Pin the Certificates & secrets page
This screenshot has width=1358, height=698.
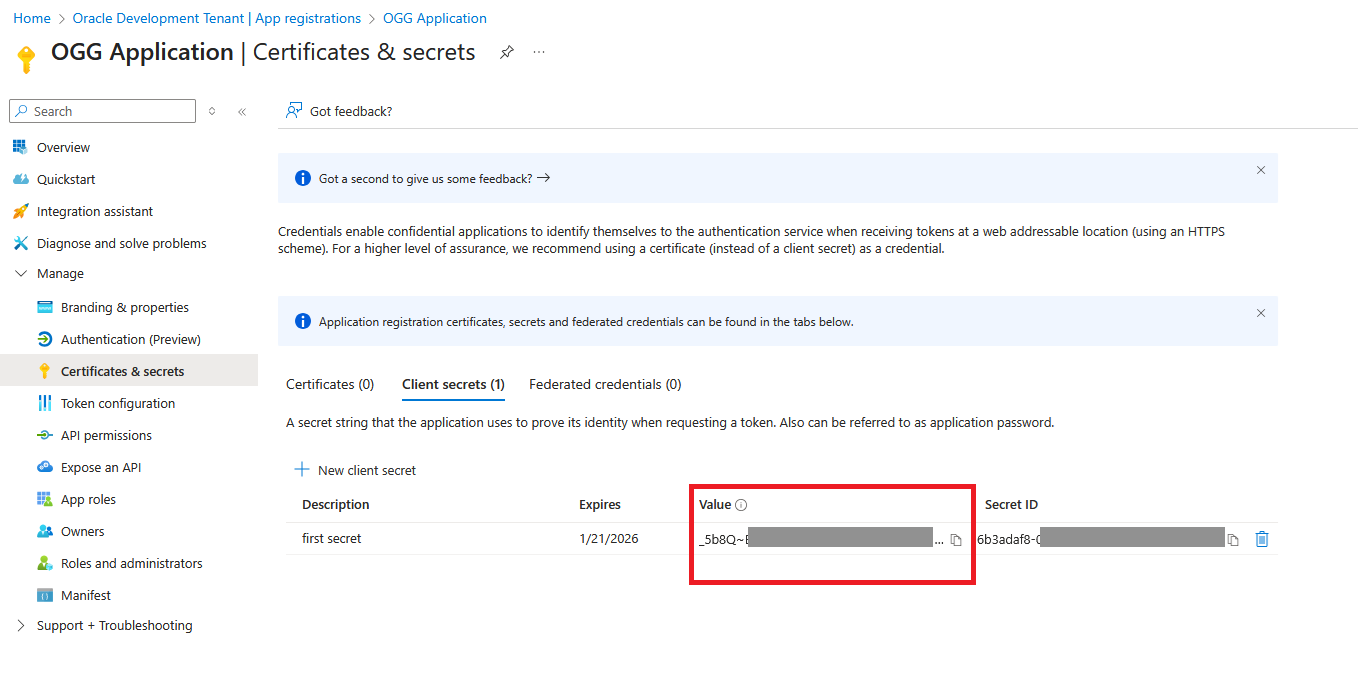506,52
